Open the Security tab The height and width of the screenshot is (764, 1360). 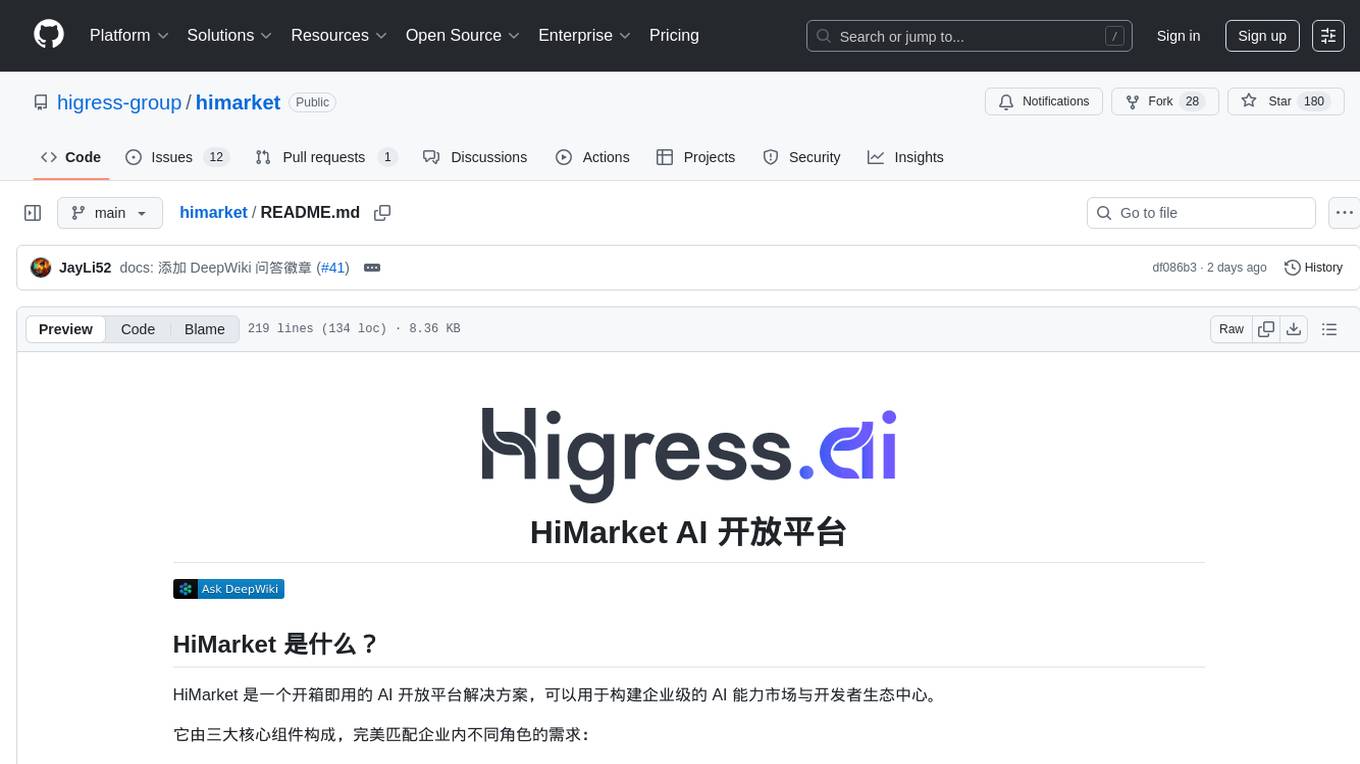pos(802,157)
